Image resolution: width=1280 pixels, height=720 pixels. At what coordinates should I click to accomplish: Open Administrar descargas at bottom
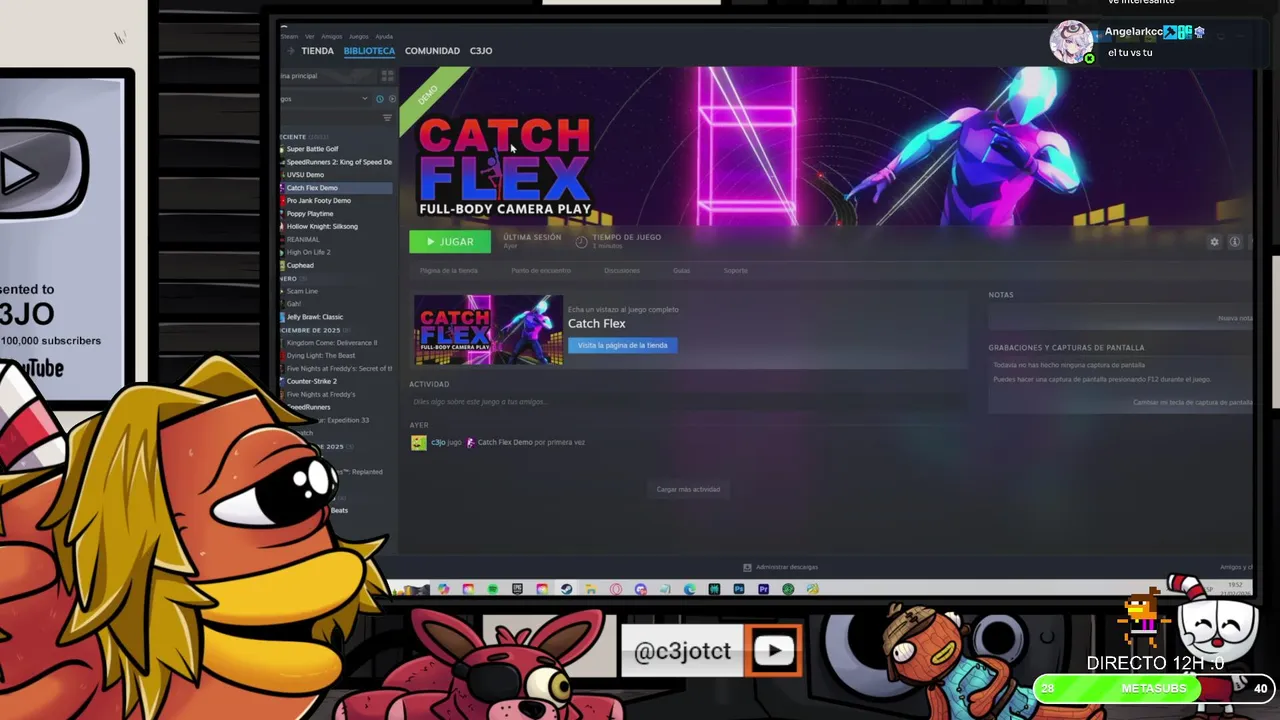pyautogui.click(x=780, y=567)
